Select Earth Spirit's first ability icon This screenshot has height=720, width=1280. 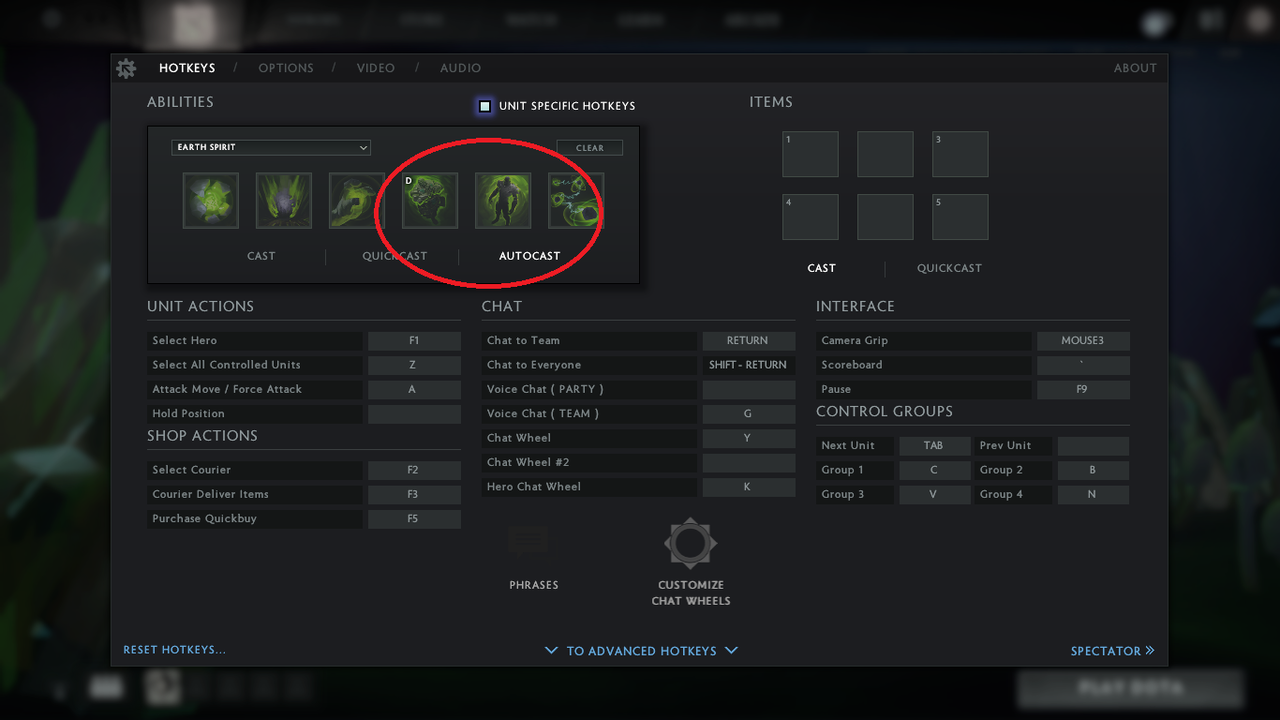point(211,201)
